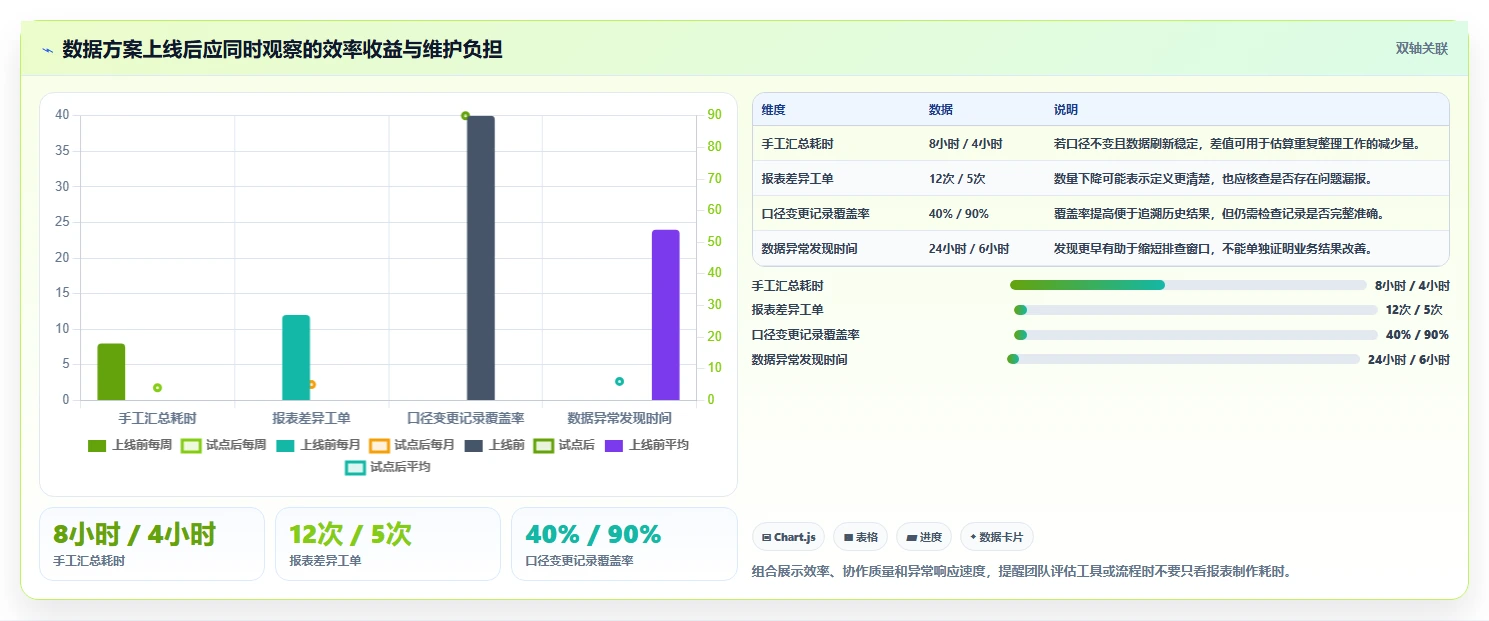Click the 双轴关联 label in the header
The image size is (1489, 621).
[1422, 49]
